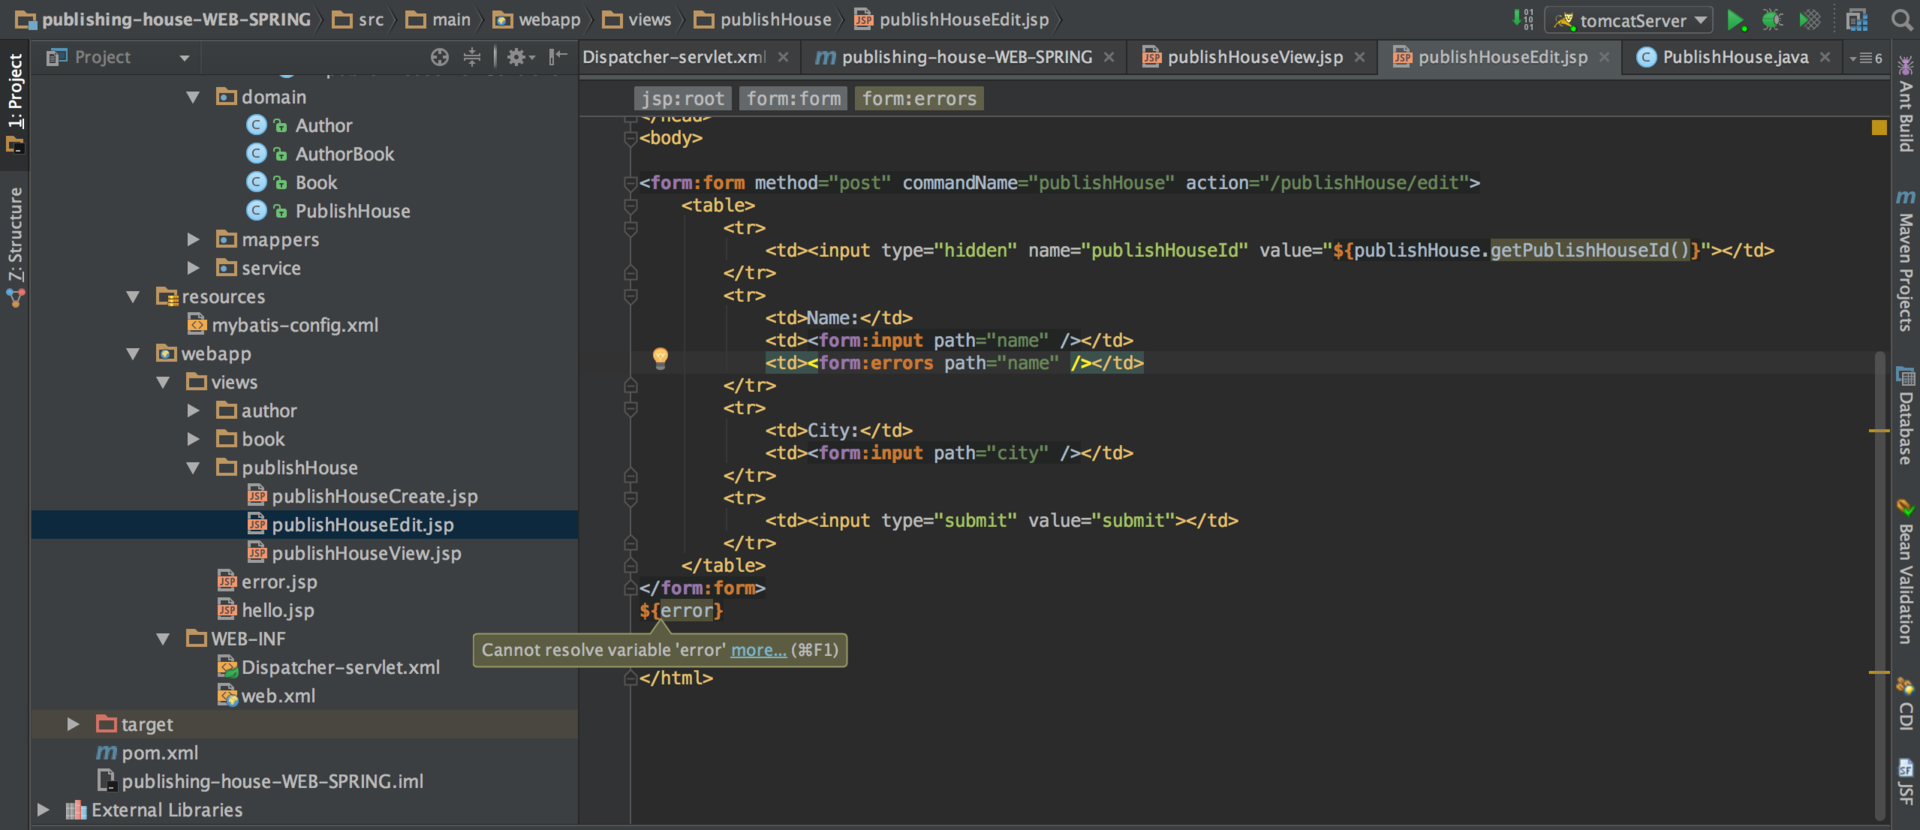Toggle the Structure tool window stripe button

pyautogui.click(x=15, y=246)
